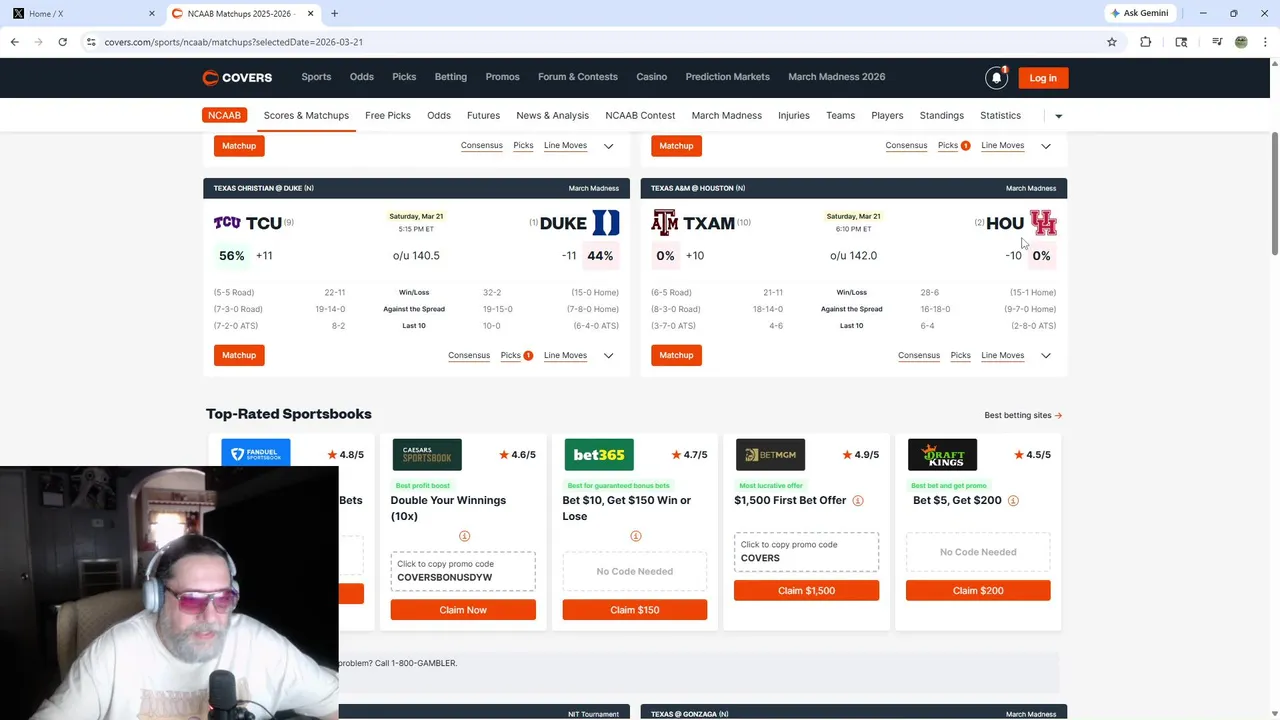Click the bet365 logo
Image resolution: width=1280 pixels, height=720 pixels.
coord(599,454)
